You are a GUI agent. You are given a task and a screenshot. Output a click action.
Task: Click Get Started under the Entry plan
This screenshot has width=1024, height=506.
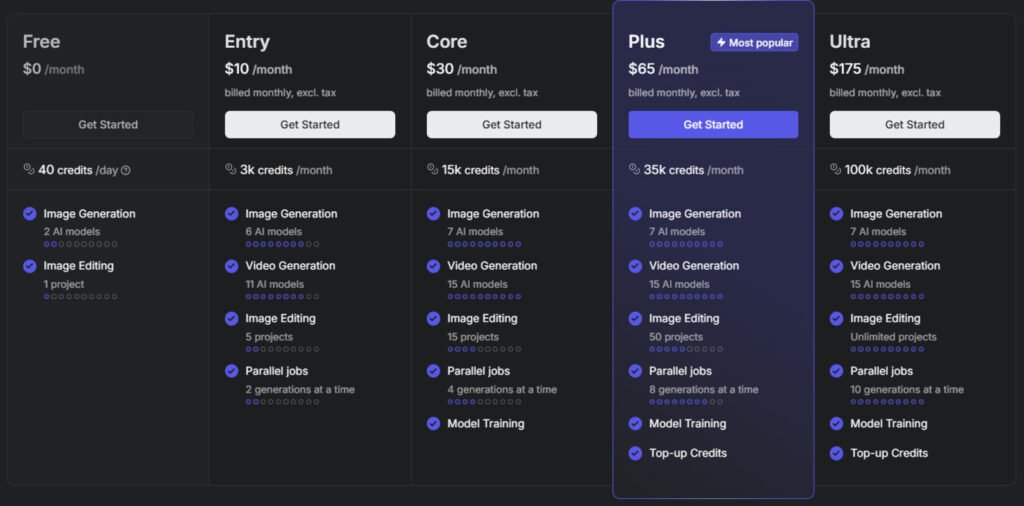coord(310,124)
